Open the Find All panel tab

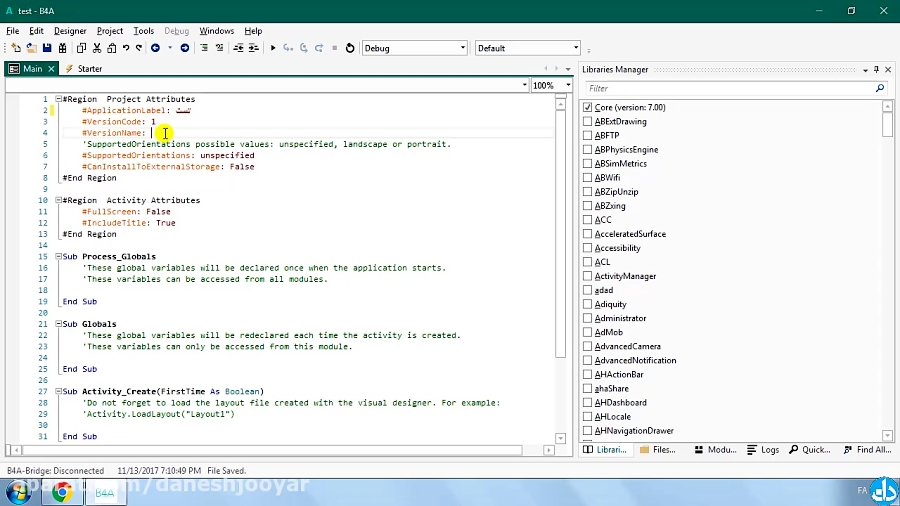866,450
